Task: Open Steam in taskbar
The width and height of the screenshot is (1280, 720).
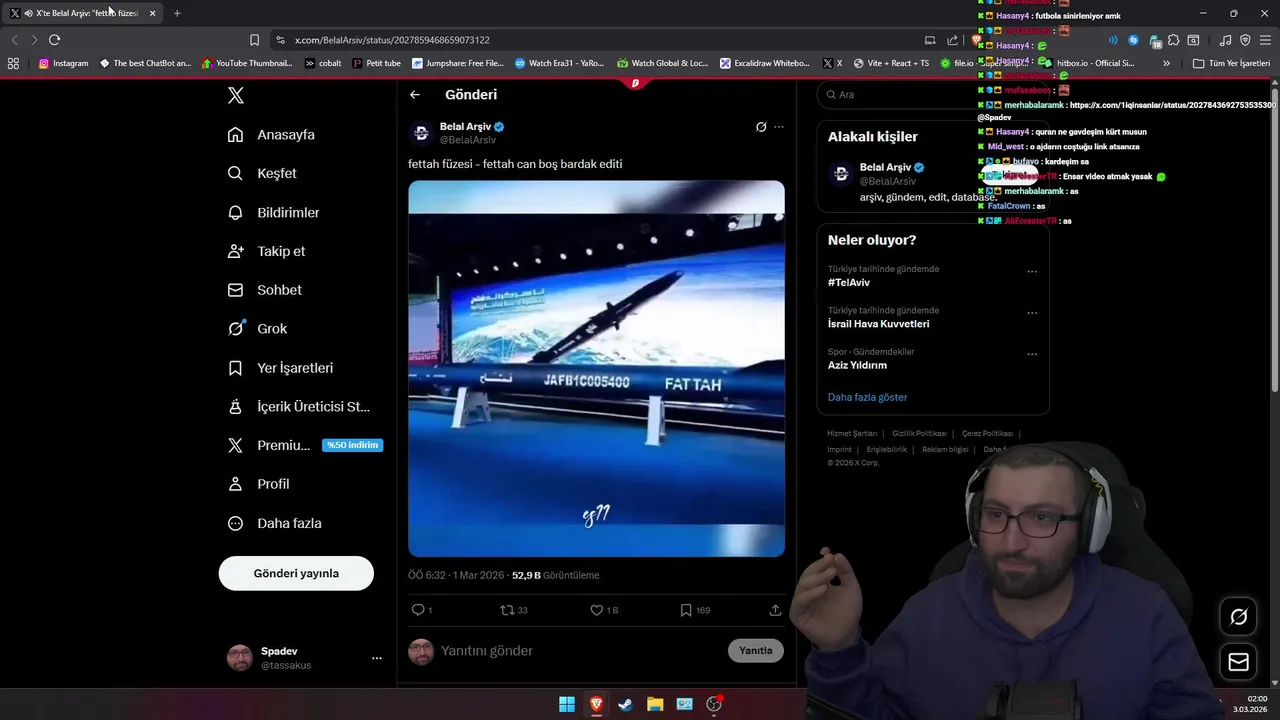Action: (x=625, y=704)
